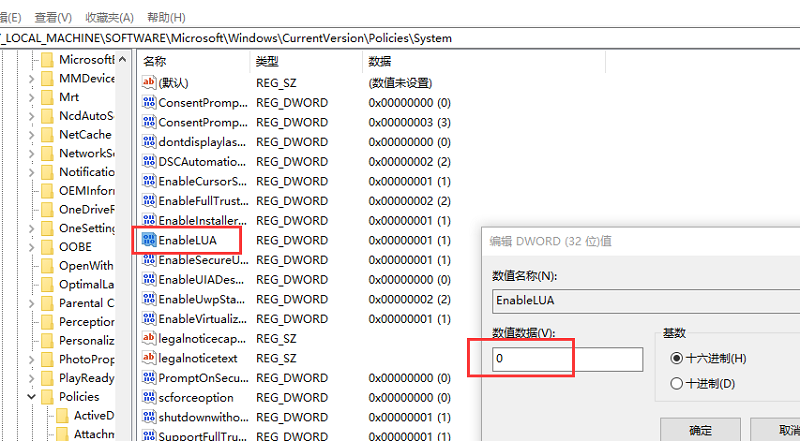The height and width of the screenshot is (441, 800).
Task: Click the PlayReady folder icon
Action: pyautogui.click(x=47, y=378)
